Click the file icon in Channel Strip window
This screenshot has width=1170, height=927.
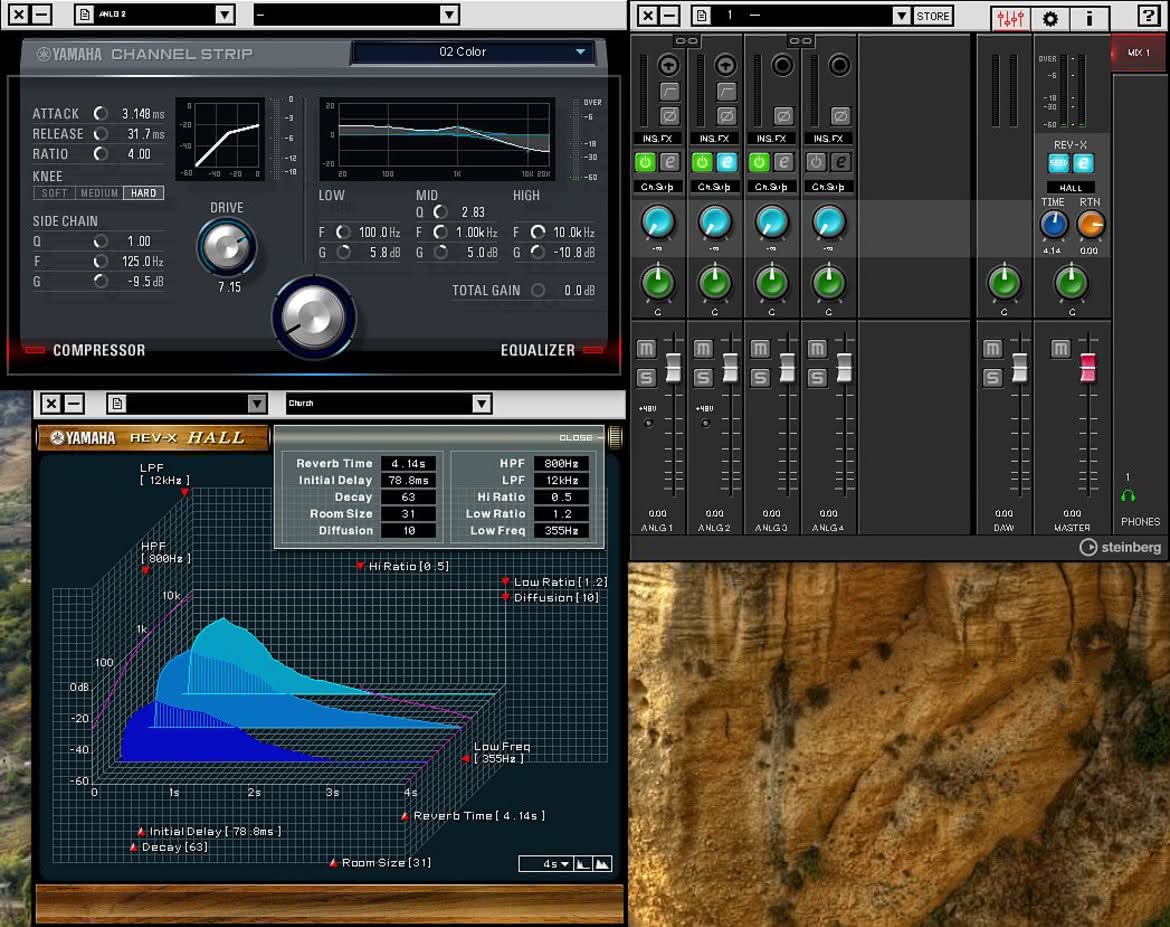(84, 14)
